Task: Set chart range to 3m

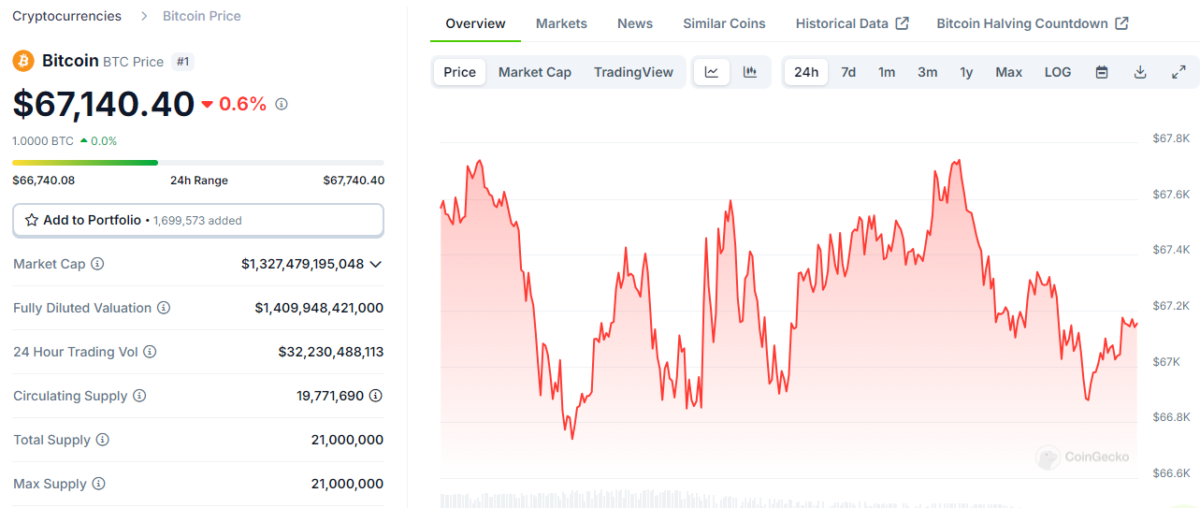Action: point(928,72)
